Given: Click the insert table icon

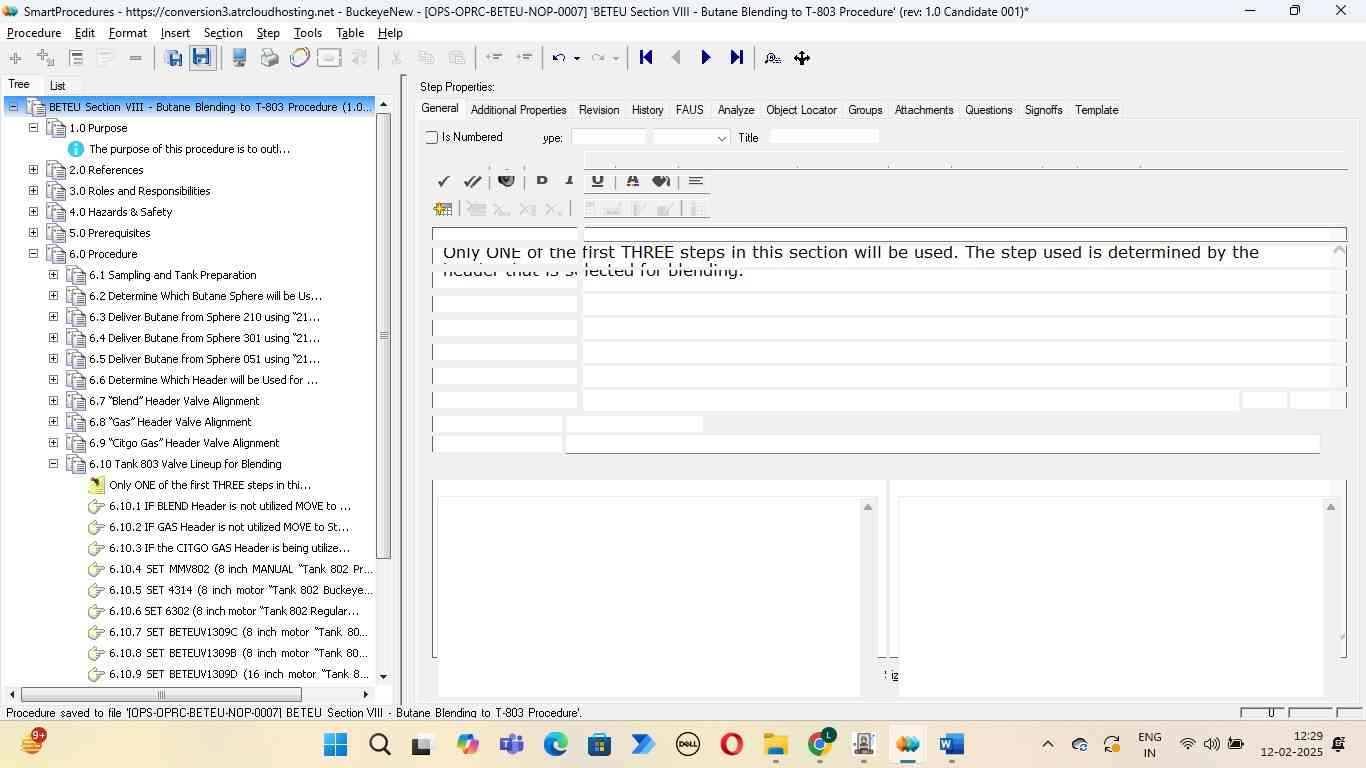Looking at the screenshot, I should pyautogui.click(x=443, y=209).
